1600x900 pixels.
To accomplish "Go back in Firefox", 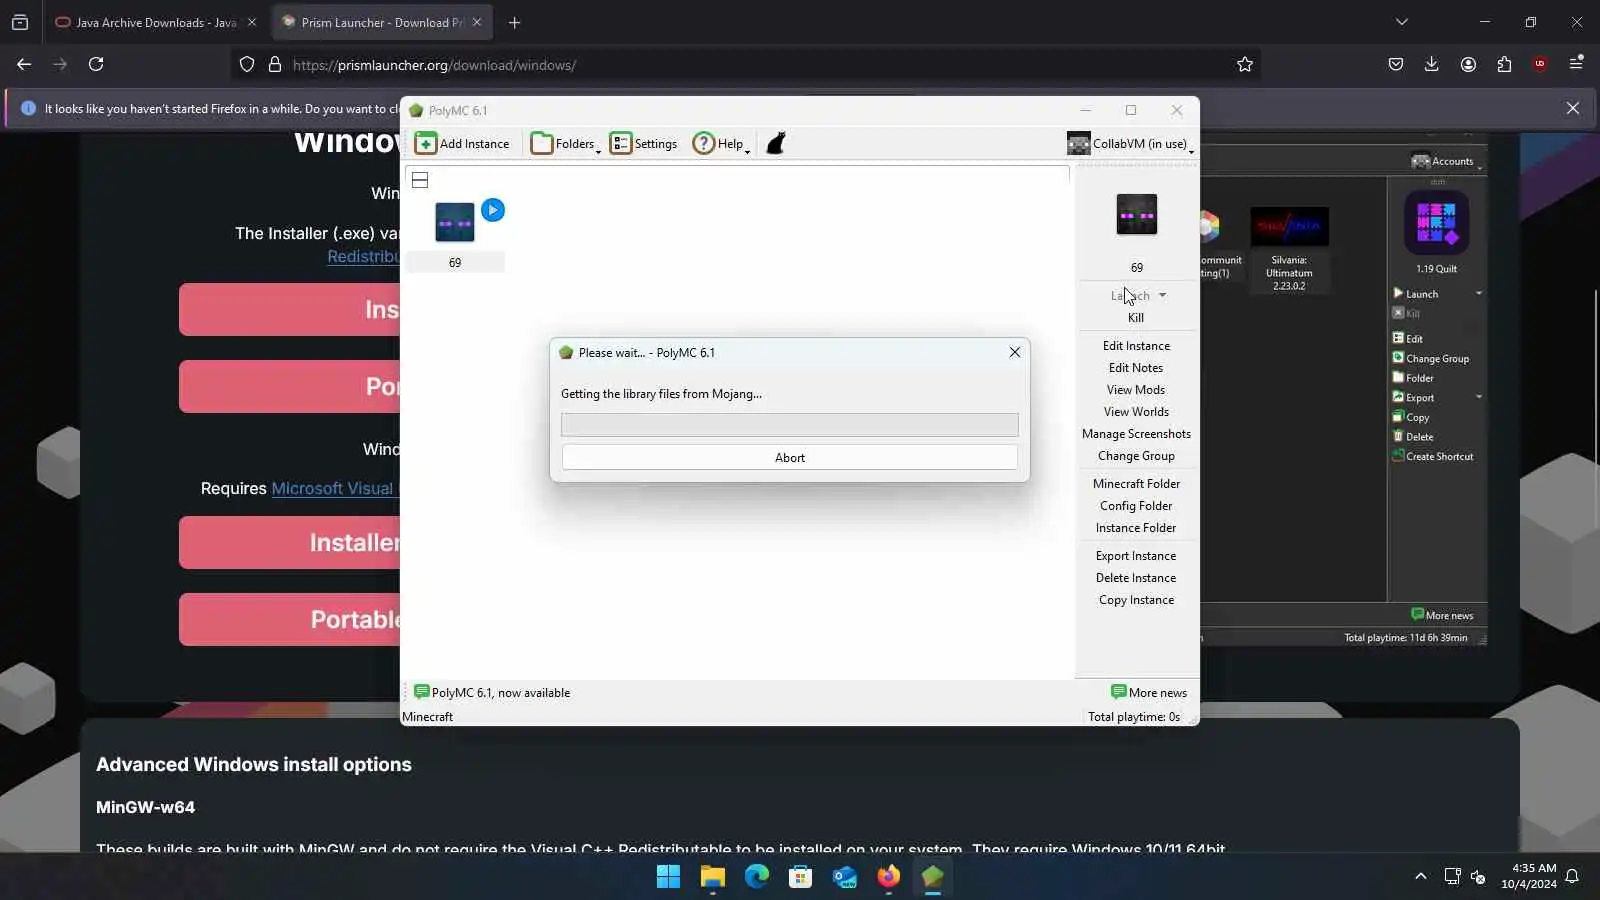I will click(x=24, y=64).
